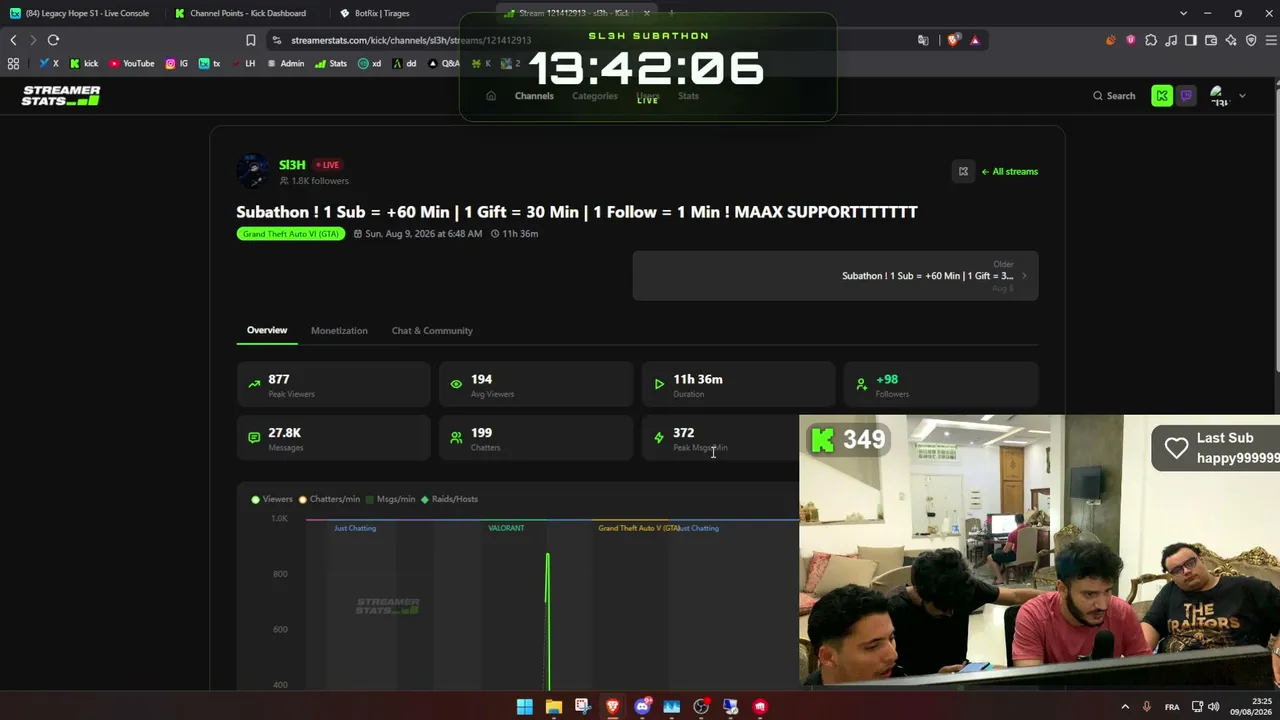Select the Overview tab
The width and height of the screenshot is (1280, 720).
coord(267,330)
